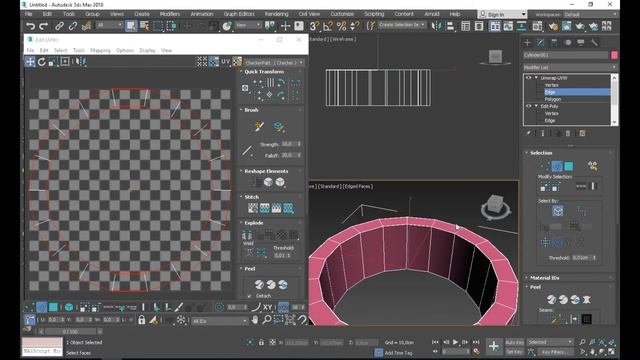The height and width of the screenshot is (360, 640).
Task: Click the Play animation button
Action: pyautogui.click(x=455, y=342)
